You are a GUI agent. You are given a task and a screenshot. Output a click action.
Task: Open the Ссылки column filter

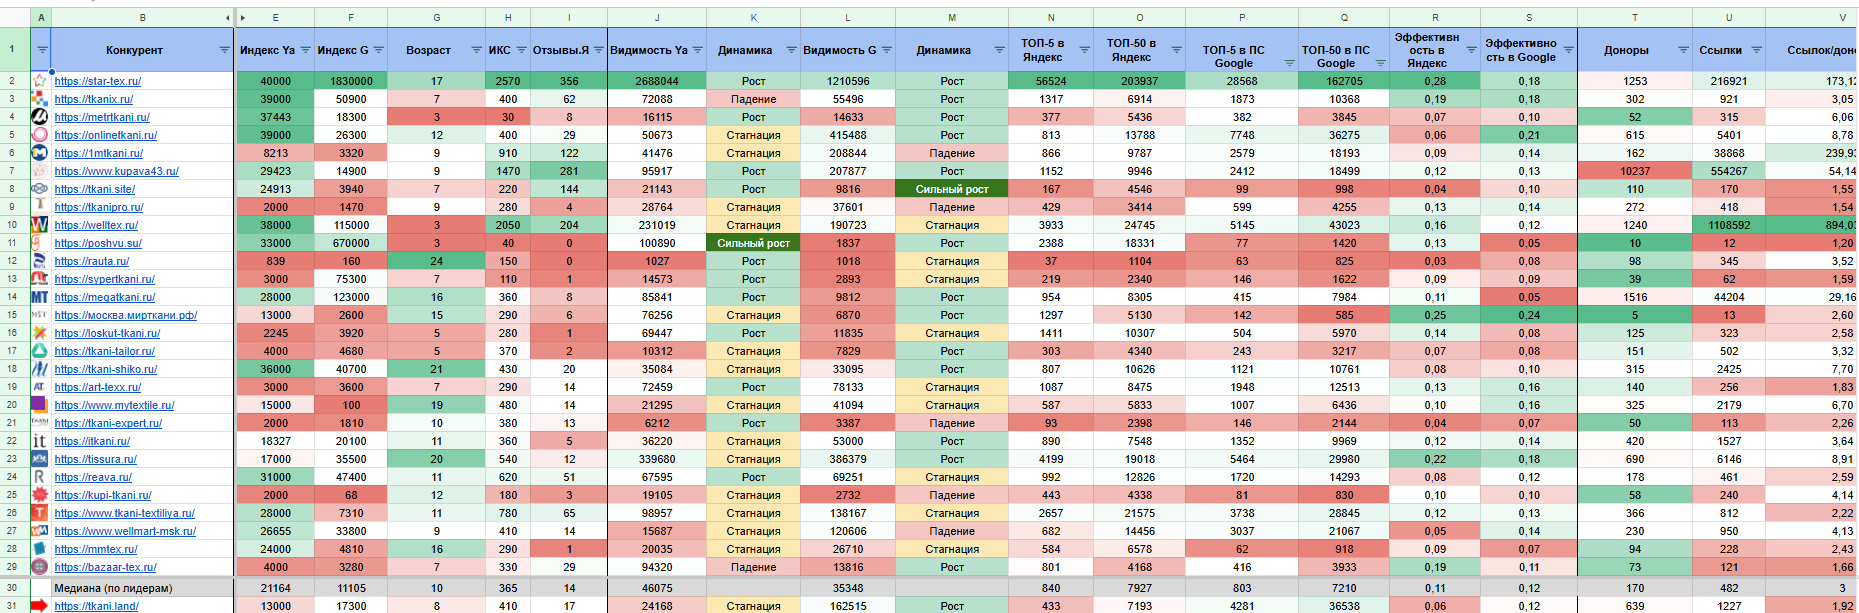[x=1755, y=50]
